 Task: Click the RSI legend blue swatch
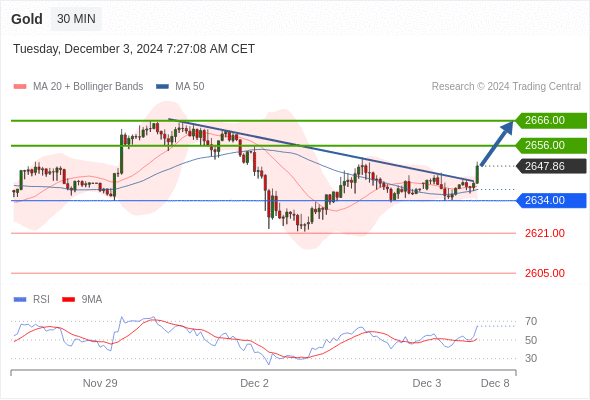coord(20,300)
